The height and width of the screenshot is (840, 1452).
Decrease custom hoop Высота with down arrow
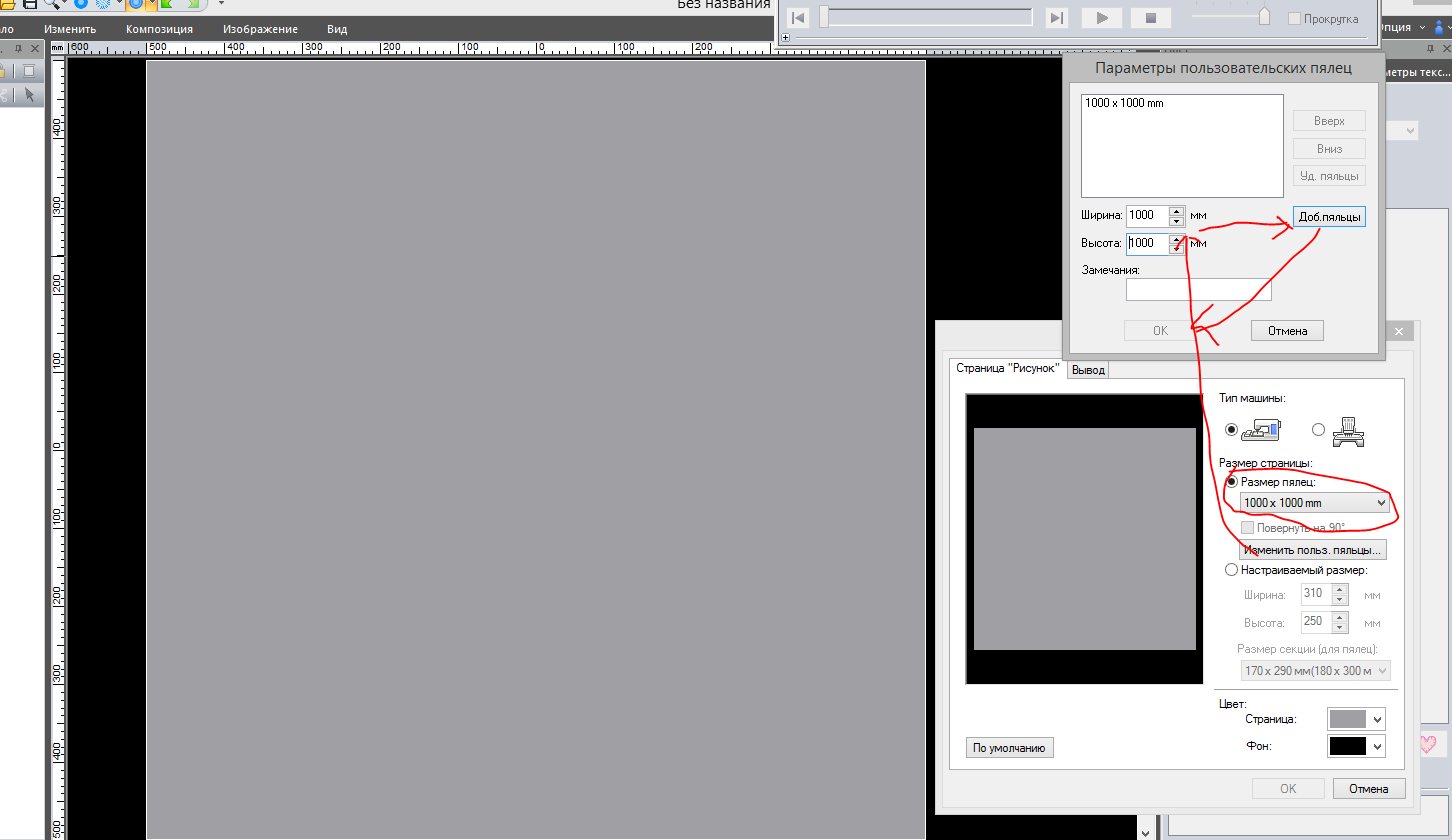(1176, 248)
